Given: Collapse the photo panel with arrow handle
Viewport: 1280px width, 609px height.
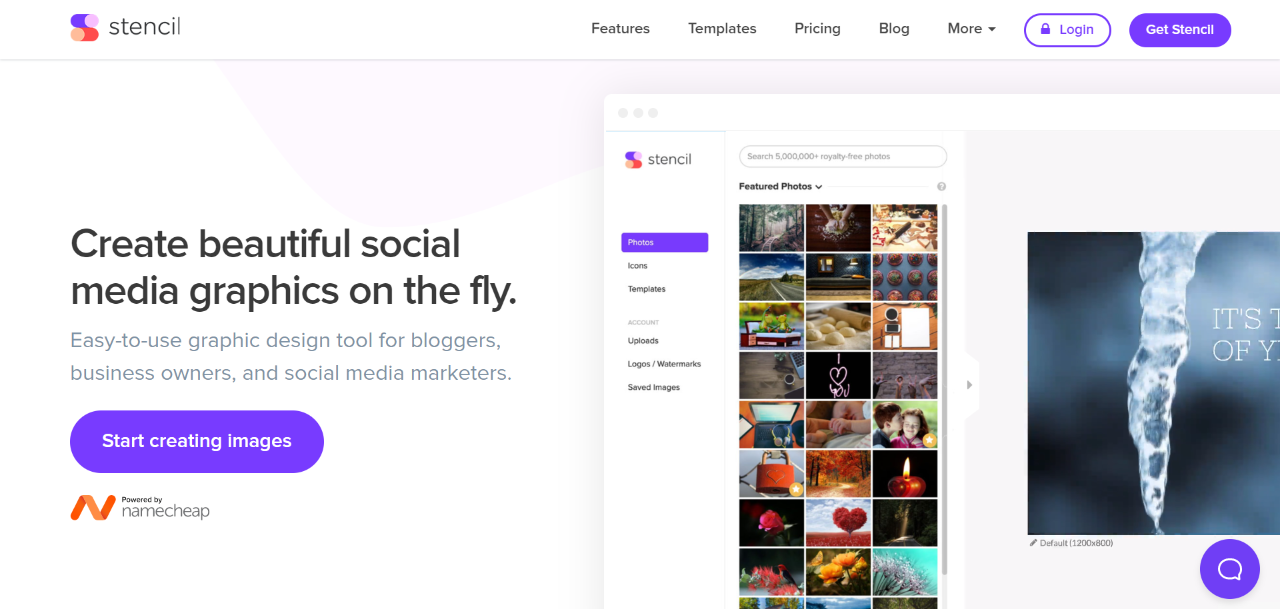Looking at the screenshot, I should (x=969, y=385).
